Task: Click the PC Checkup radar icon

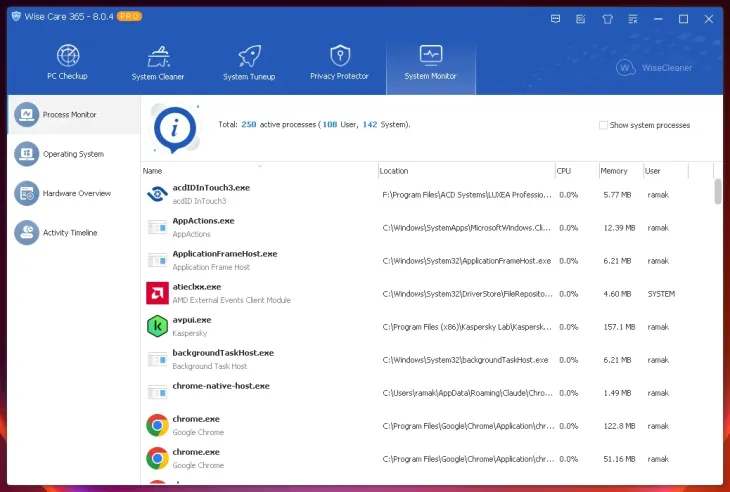Action: pos(68,55)
